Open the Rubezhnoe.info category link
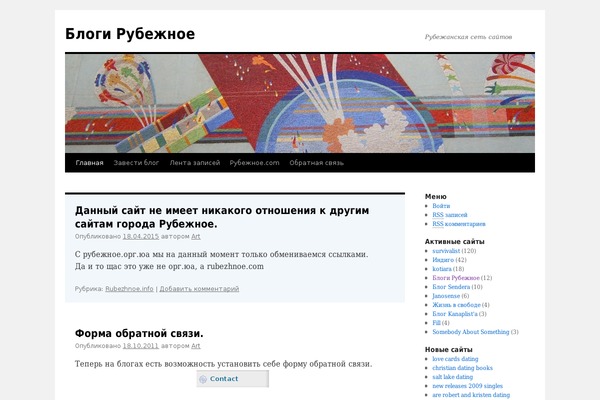This screenshot has width=600, height=400. [129, 289]
